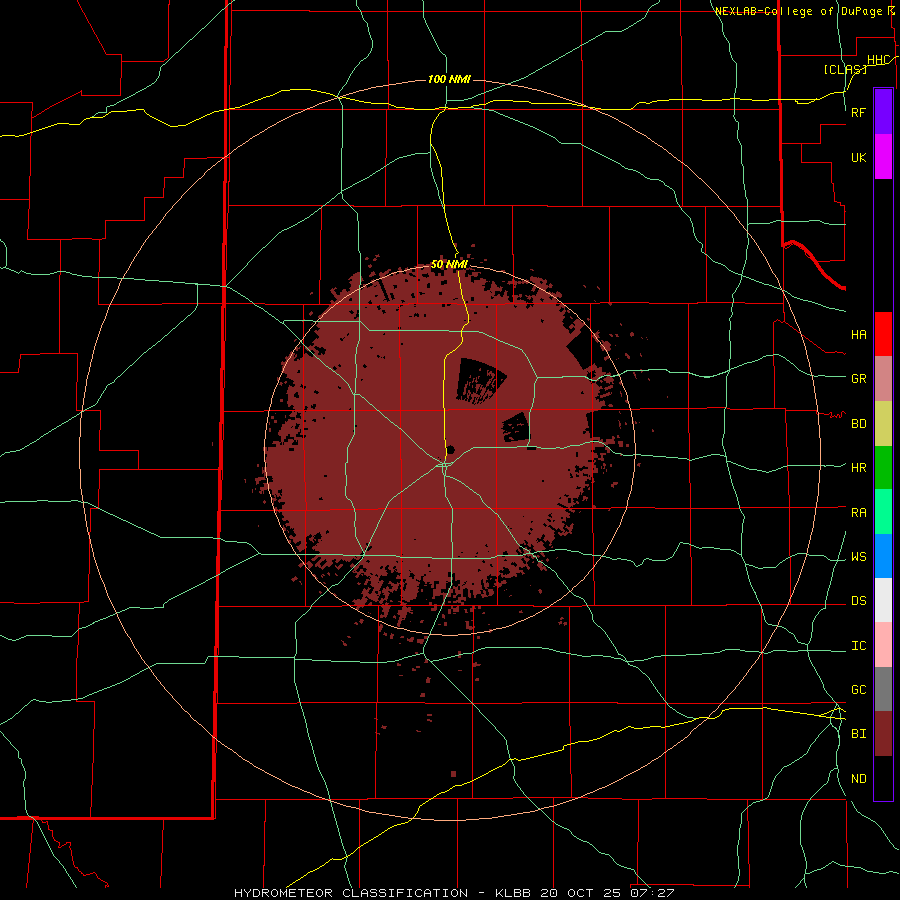Click the 07:27 timestamp
This screenshot has width=900, height=900.
651,893
